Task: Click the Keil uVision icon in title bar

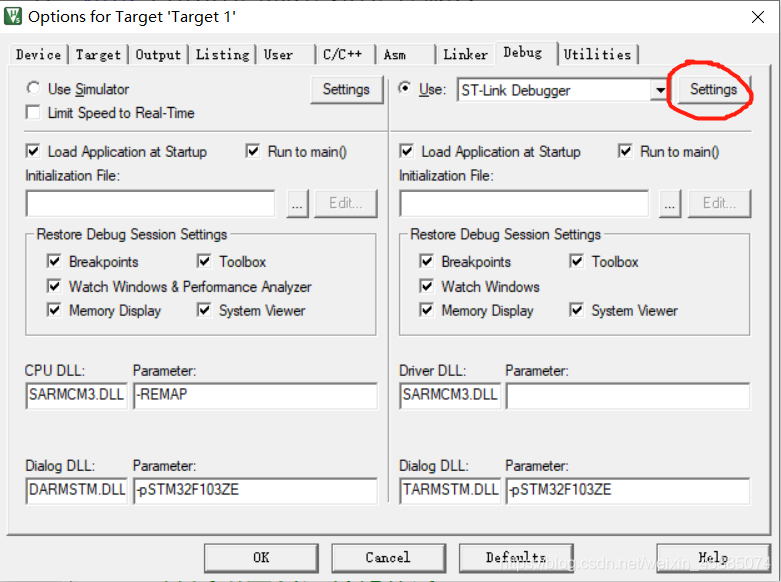Action: tap(12, 16)
